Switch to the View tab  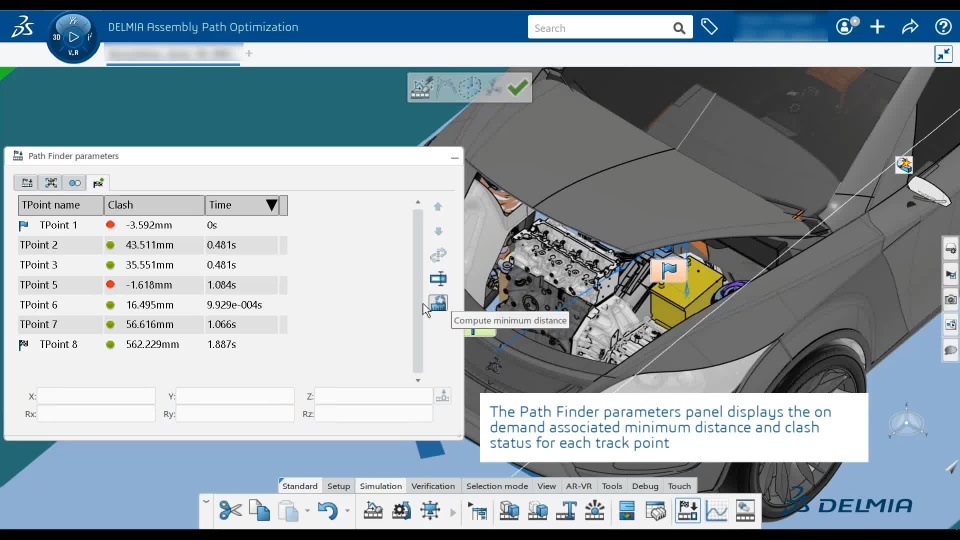coord(546,486)
